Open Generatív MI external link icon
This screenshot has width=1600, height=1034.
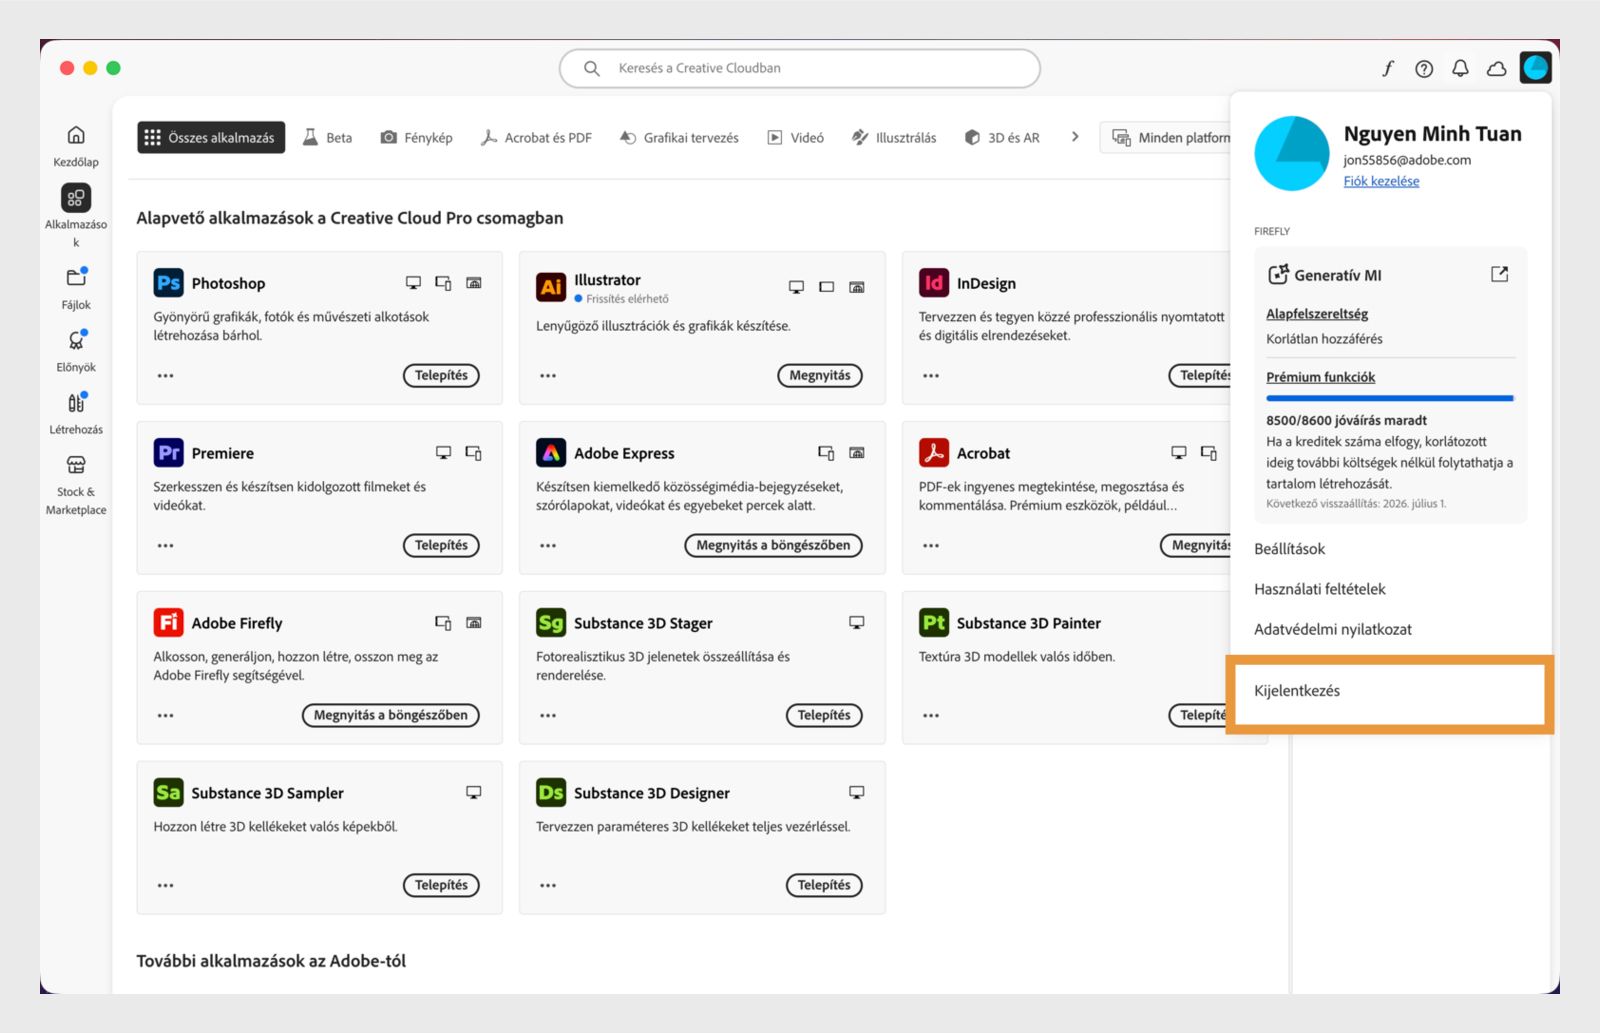point(1499,274)
